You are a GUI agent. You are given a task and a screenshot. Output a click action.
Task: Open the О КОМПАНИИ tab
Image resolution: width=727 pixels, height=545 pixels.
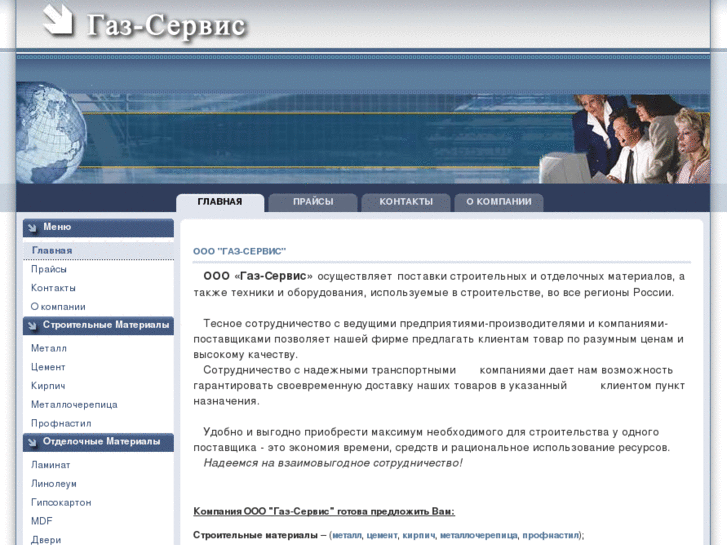(x=499, y=202)
